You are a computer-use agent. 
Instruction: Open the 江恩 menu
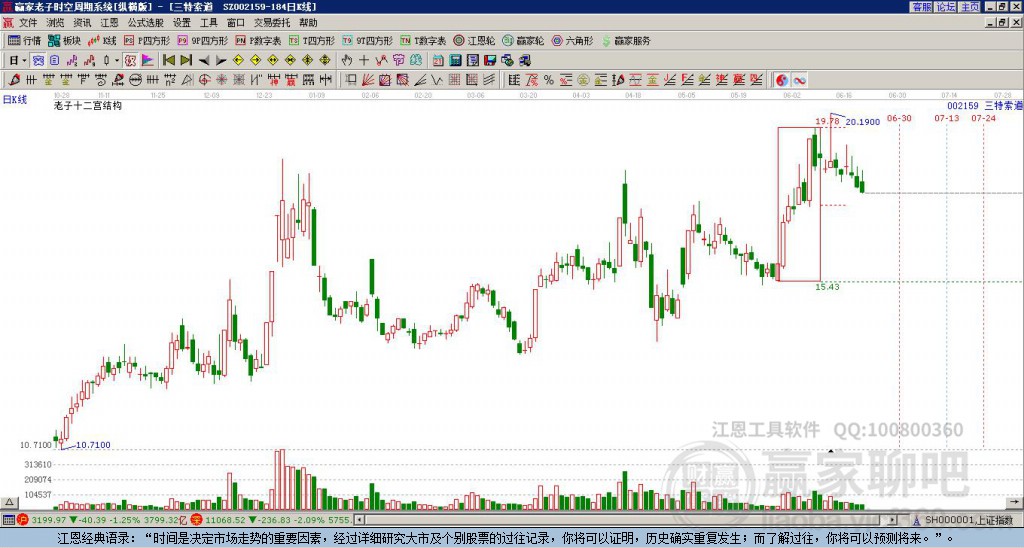(110, 23)
